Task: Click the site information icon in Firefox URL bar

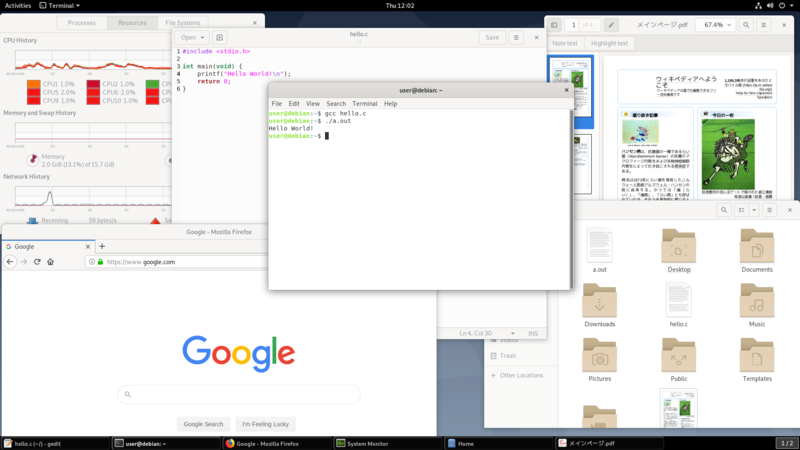Action: pos(92,262)
